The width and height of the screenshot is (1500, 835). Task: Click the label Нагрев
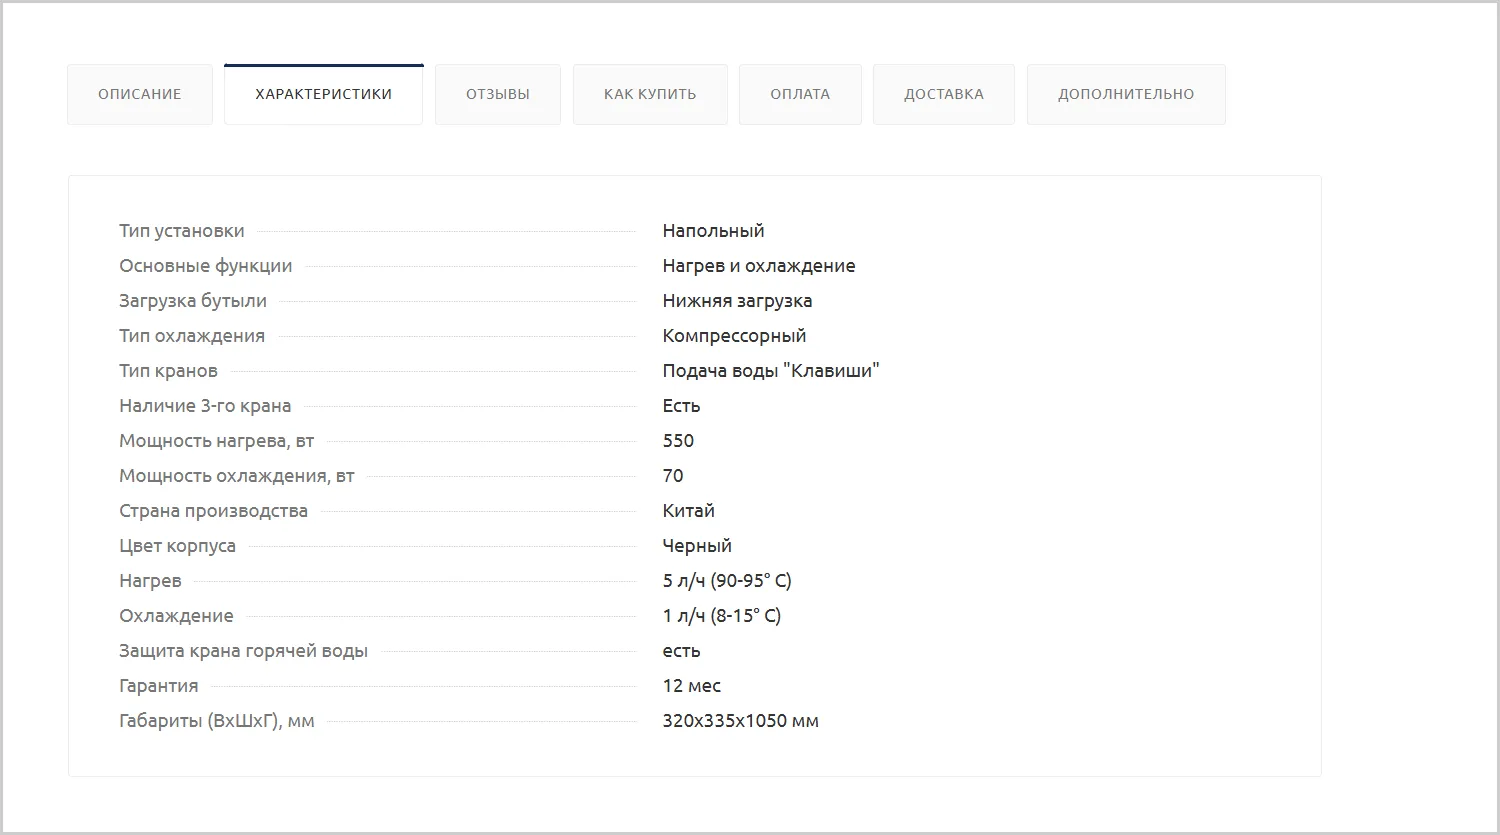[x=151, y=581]
